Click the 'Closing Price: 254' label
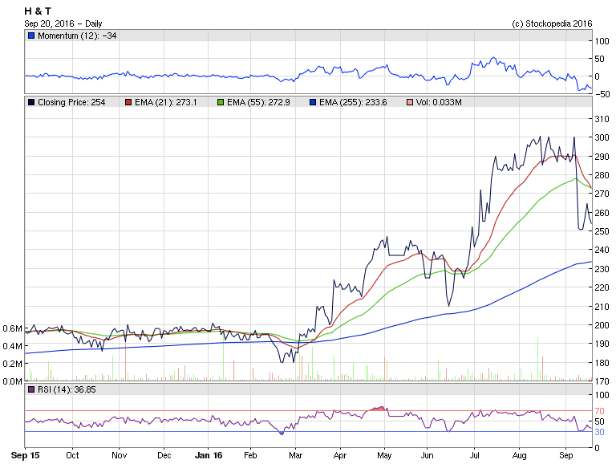This screenshot has height=469, width=616. tap(72, 103)
